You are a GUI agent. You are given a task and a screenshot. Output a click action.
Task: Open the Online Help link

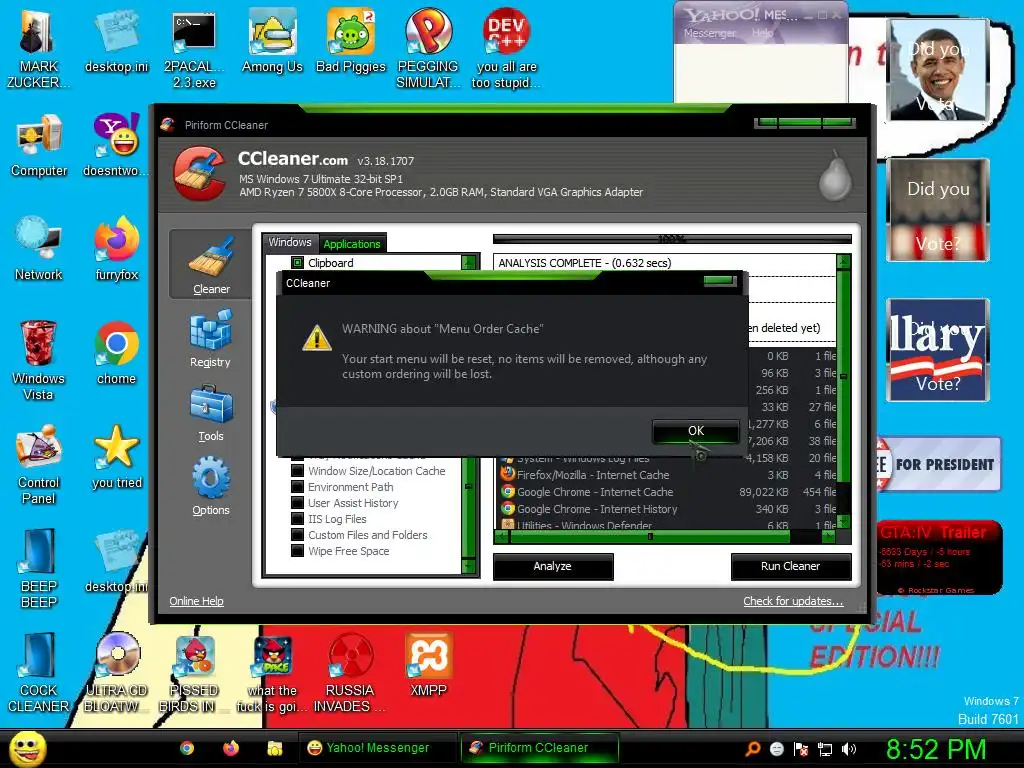point(196,601)
